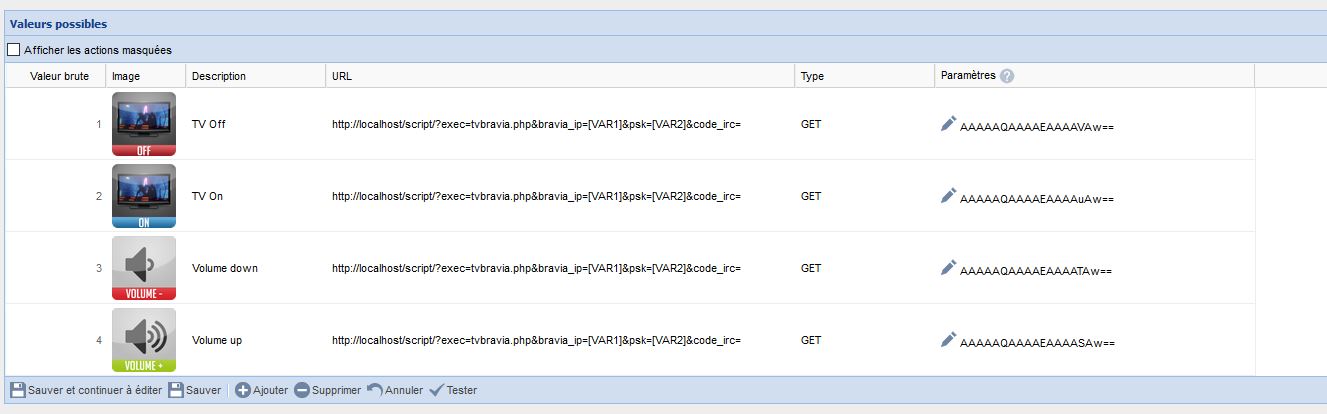The height and width of the screenshot is (414, 1327).
Task: Enable Afficher les actions masquées checkbox
Action: coord(14,49)
